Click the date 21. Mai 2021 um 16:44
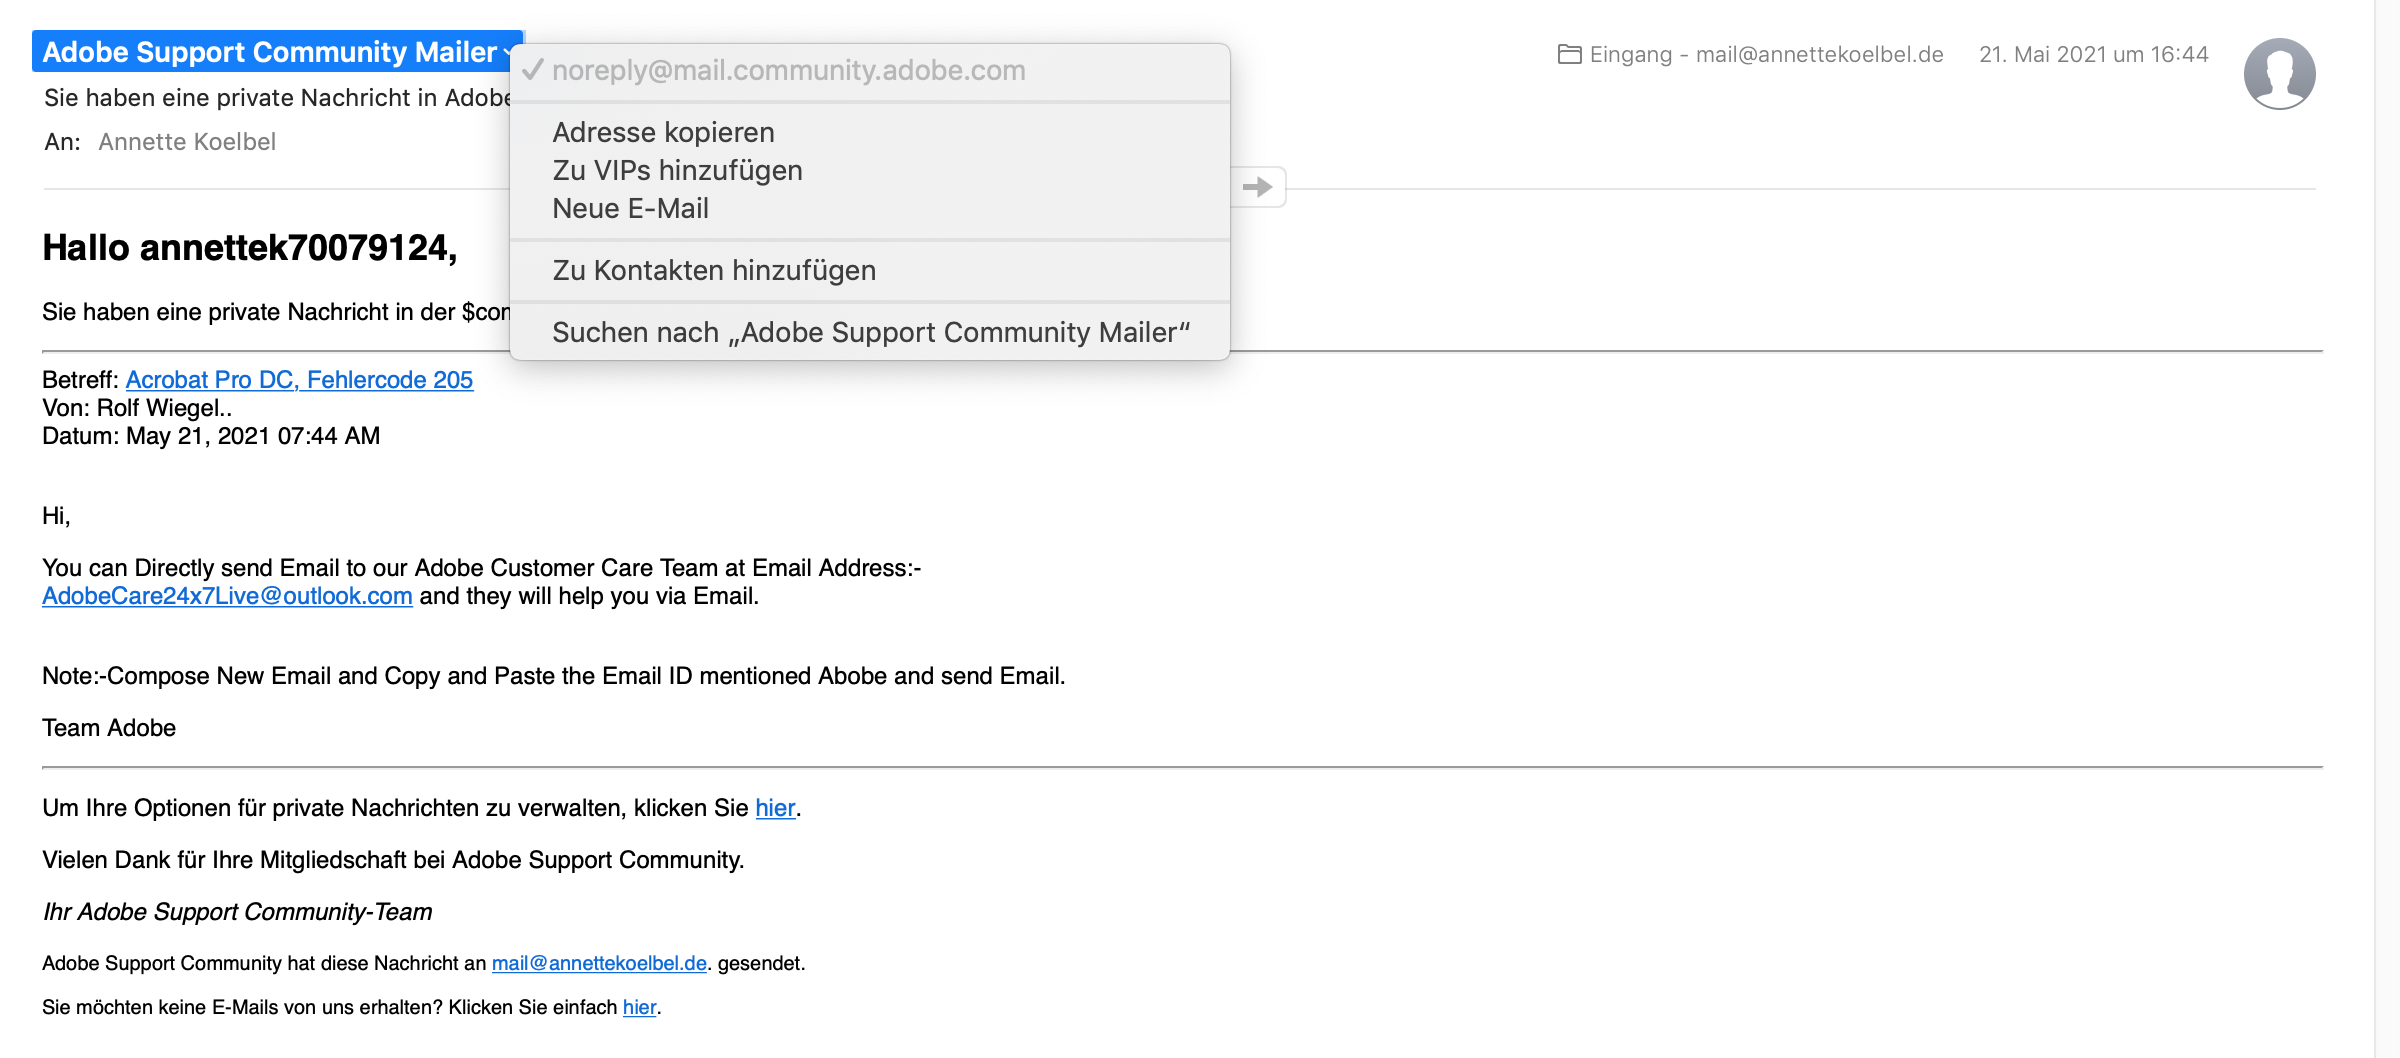 [2093, 54]
